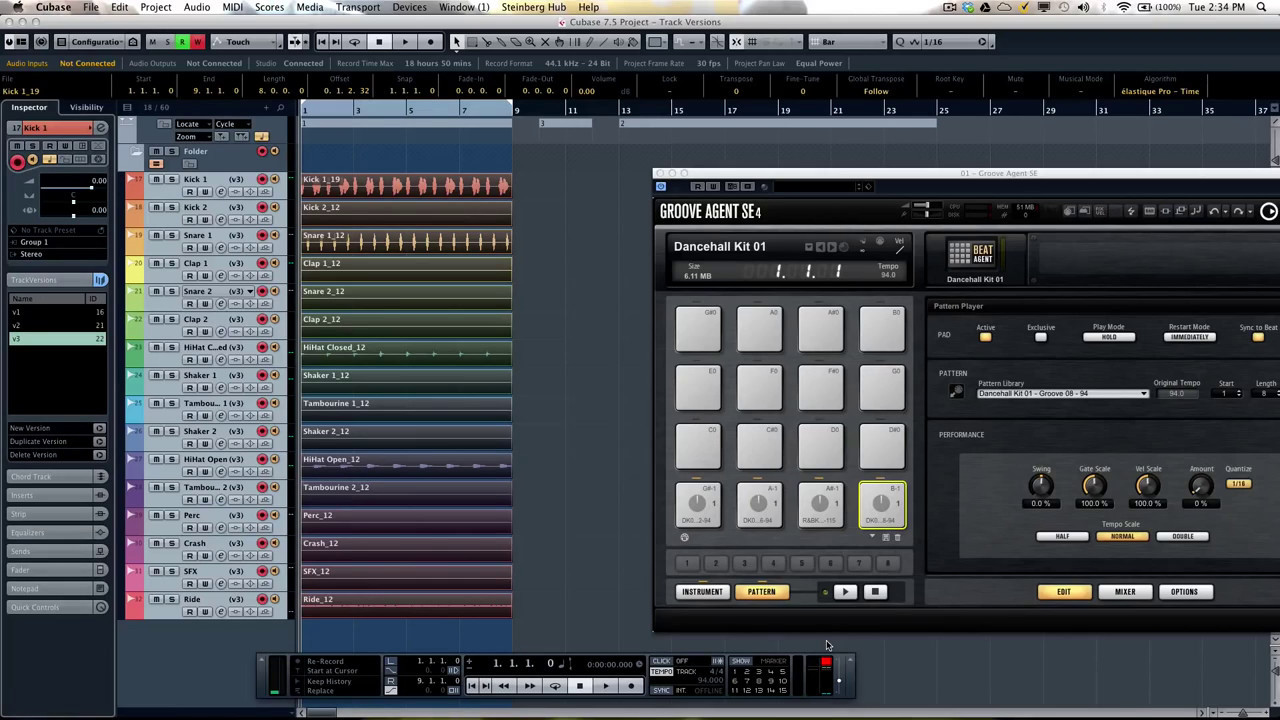Select the Zoom magnifier tool
The height and width of the screenshot is (720, 1280).
point(530,42)
